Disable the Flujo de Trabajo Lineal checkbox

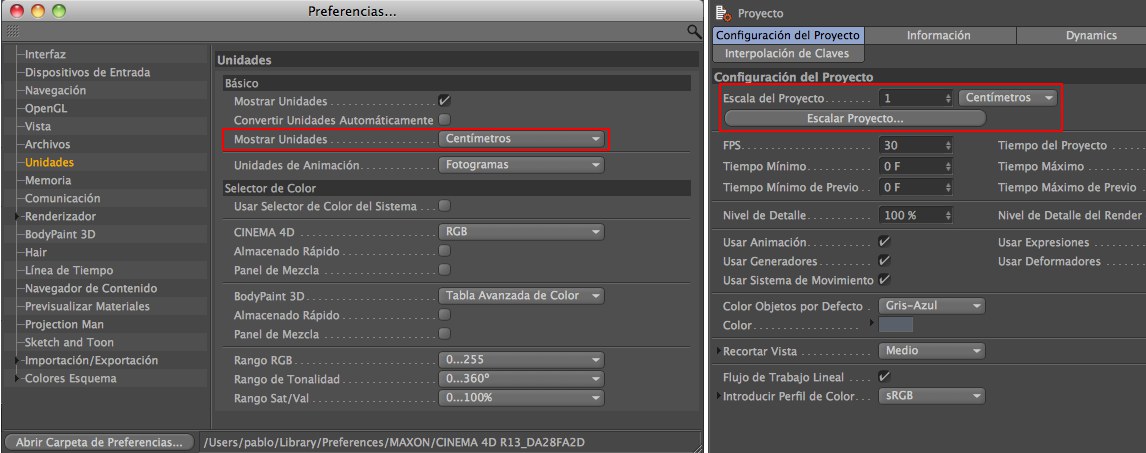(884, 377)
